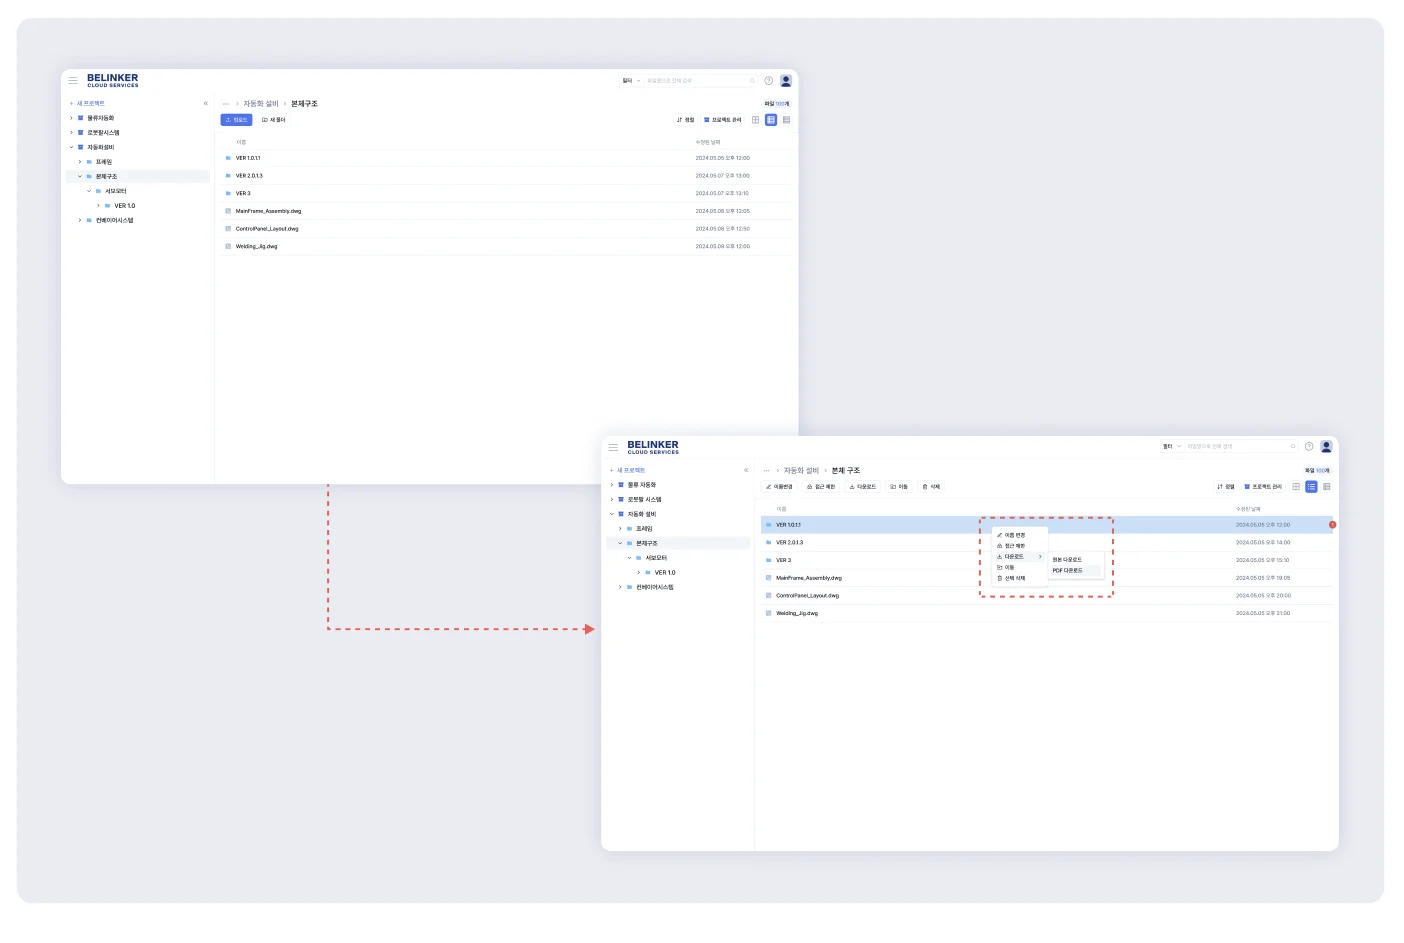Click 이동 toolbar button in front window
Screen dimensions: 1404x943
point(899,487)
